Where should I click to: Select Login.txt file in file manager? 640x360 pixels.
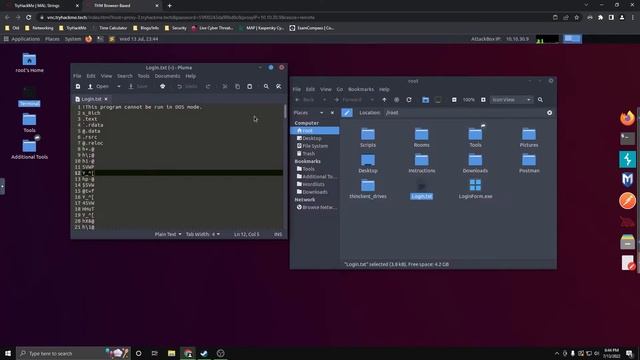pyautogui.click(x=421, y=189)
